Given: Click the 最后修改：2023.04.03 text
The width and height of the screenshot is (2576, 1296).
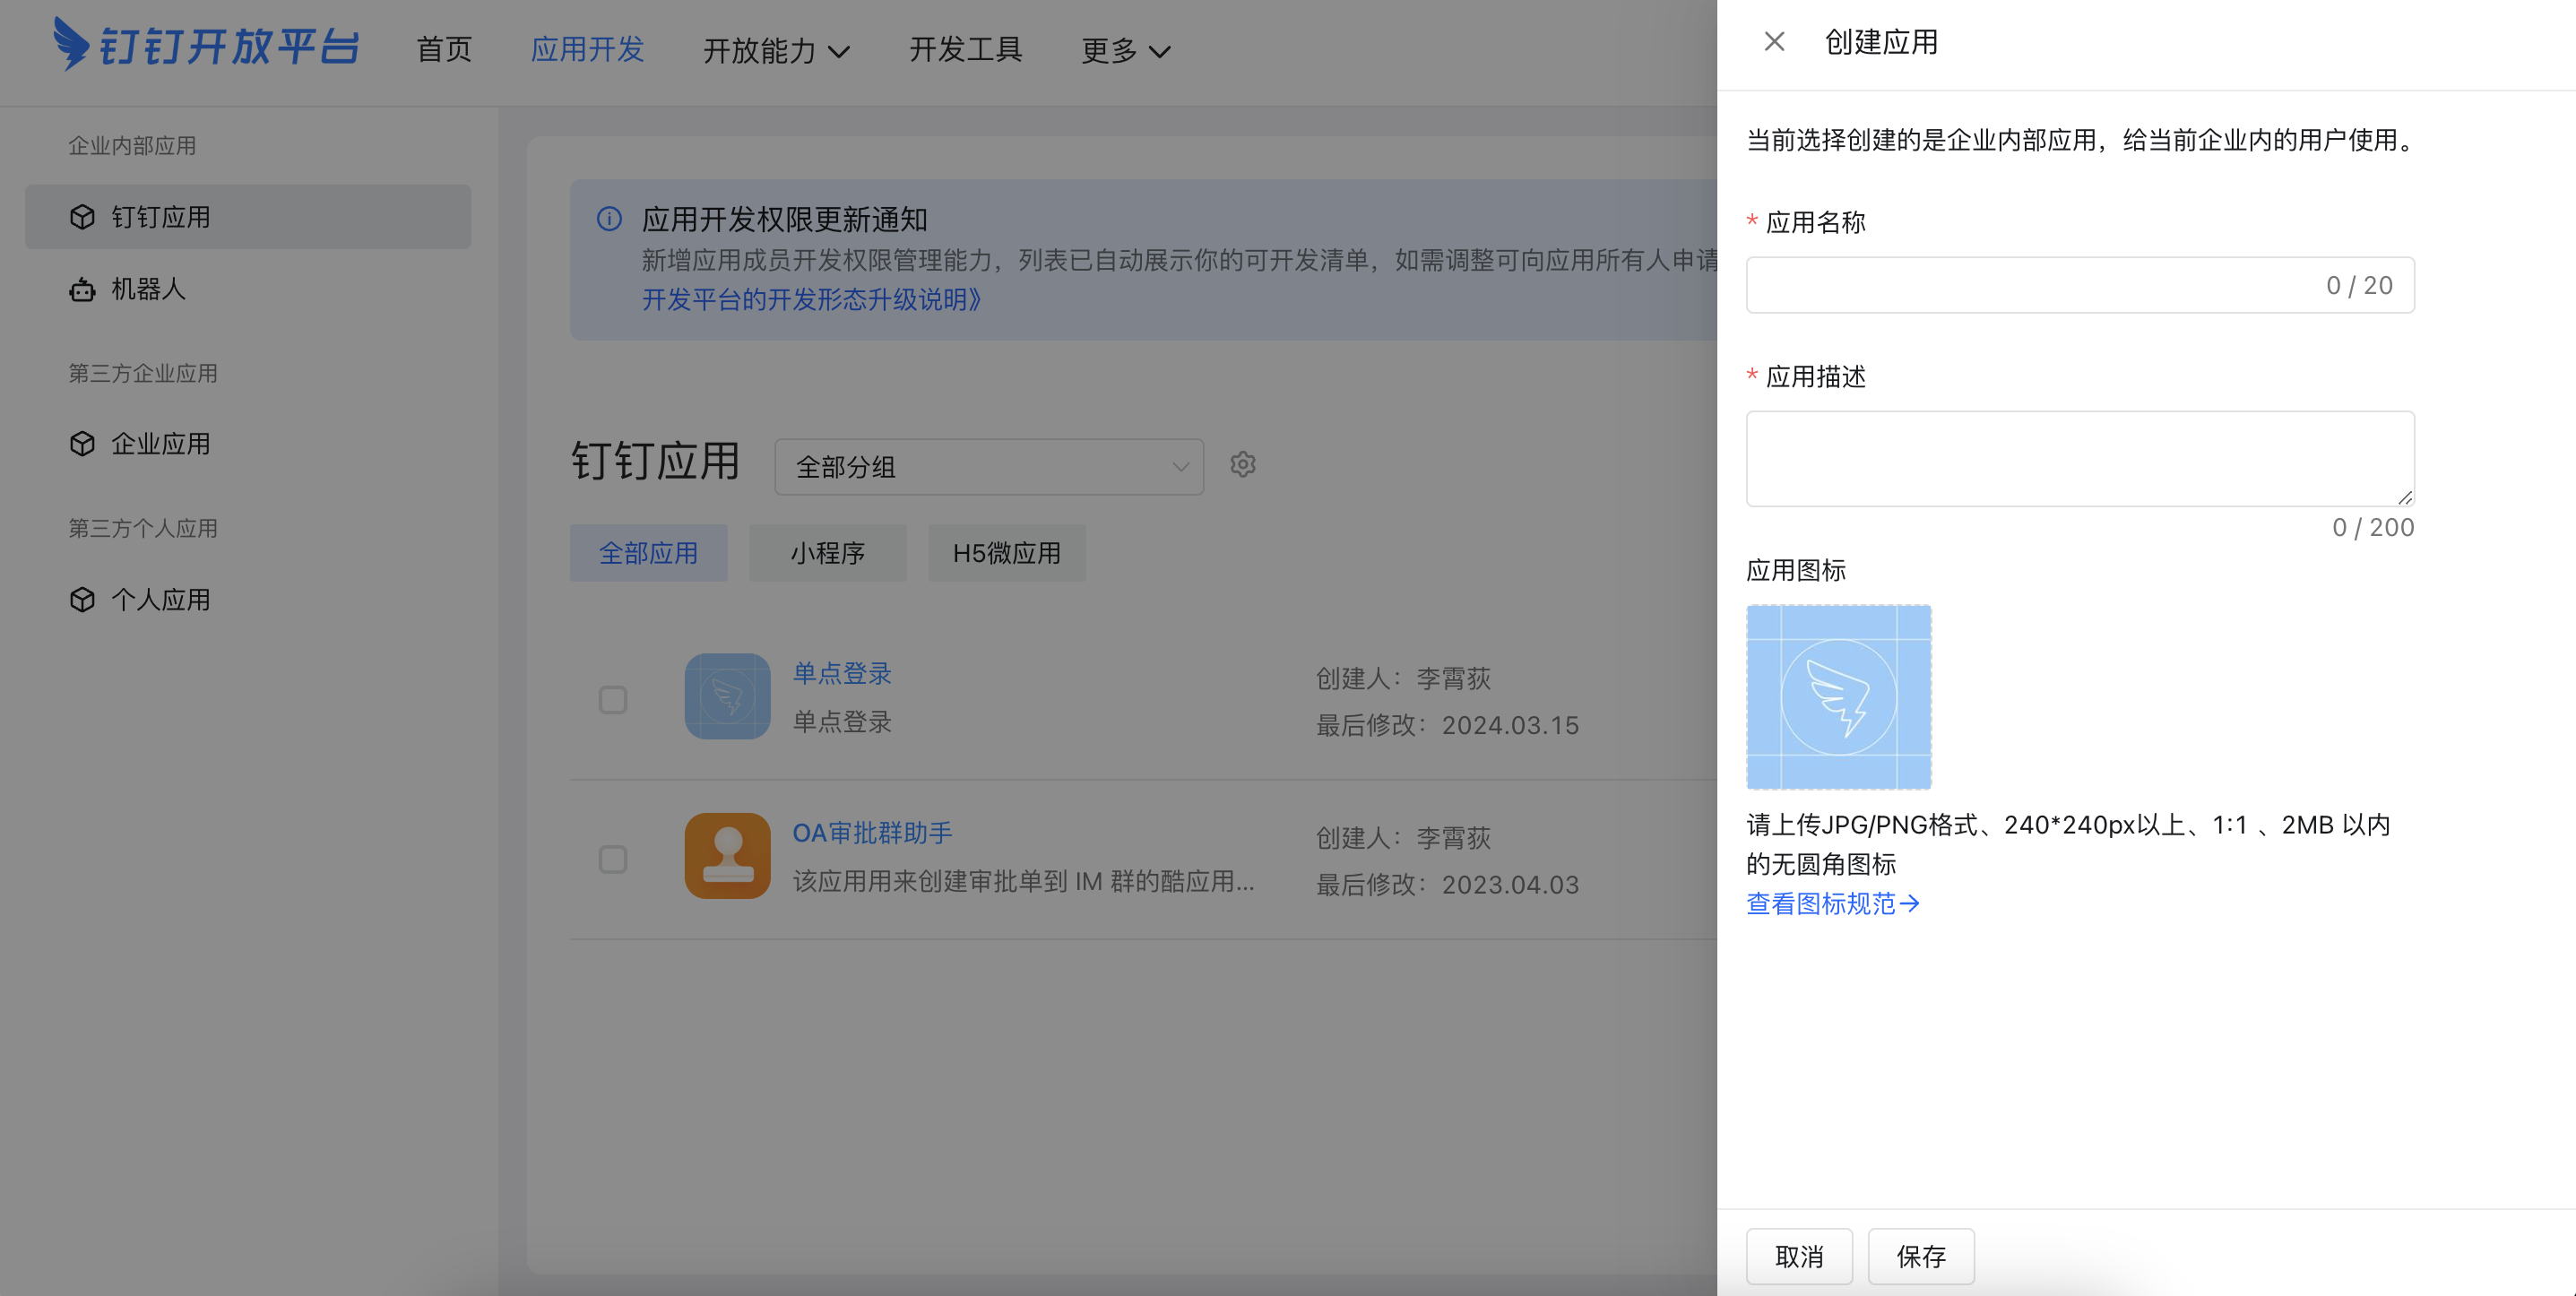Looking at the screenshot, I should pos(1447,885).
